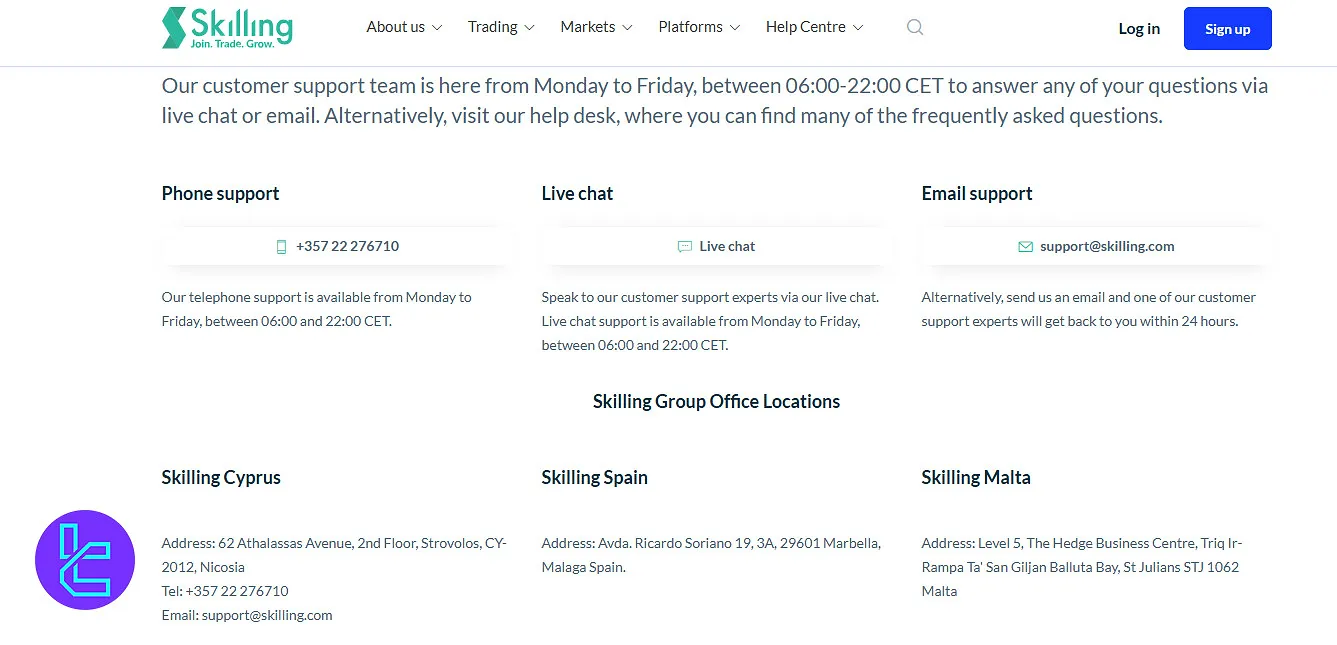The height and width of the screenshot is (645, 1337).
Task: Click the Skilling Cyprus heading
Action: (x=221, y=477)
